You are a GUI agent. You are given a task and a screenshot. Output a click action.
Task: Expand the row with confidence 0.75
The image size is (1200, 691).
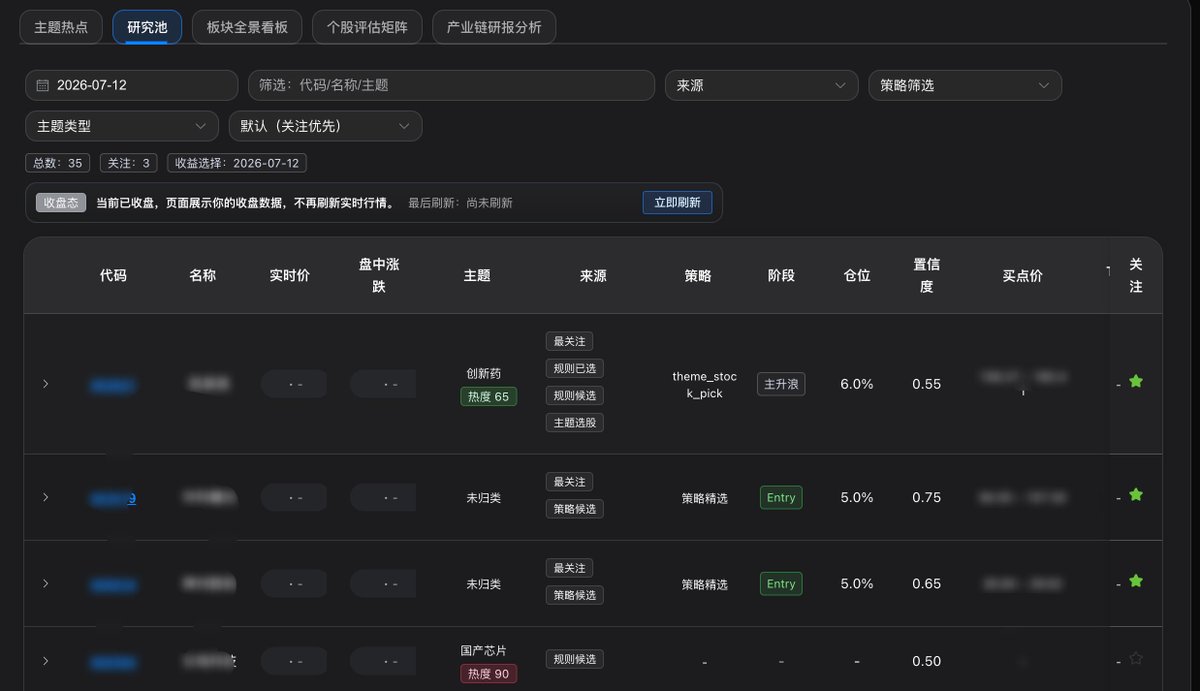pos(45,497)
